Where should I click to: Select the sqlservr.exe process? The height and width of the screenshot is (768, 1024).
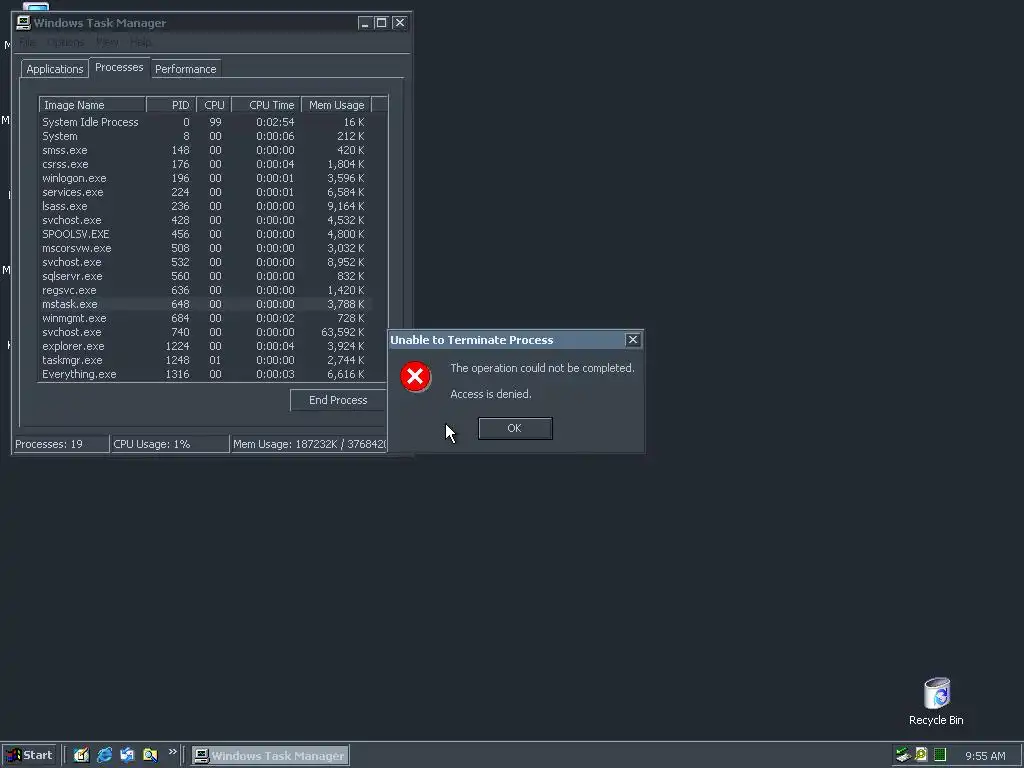point(205,276)
